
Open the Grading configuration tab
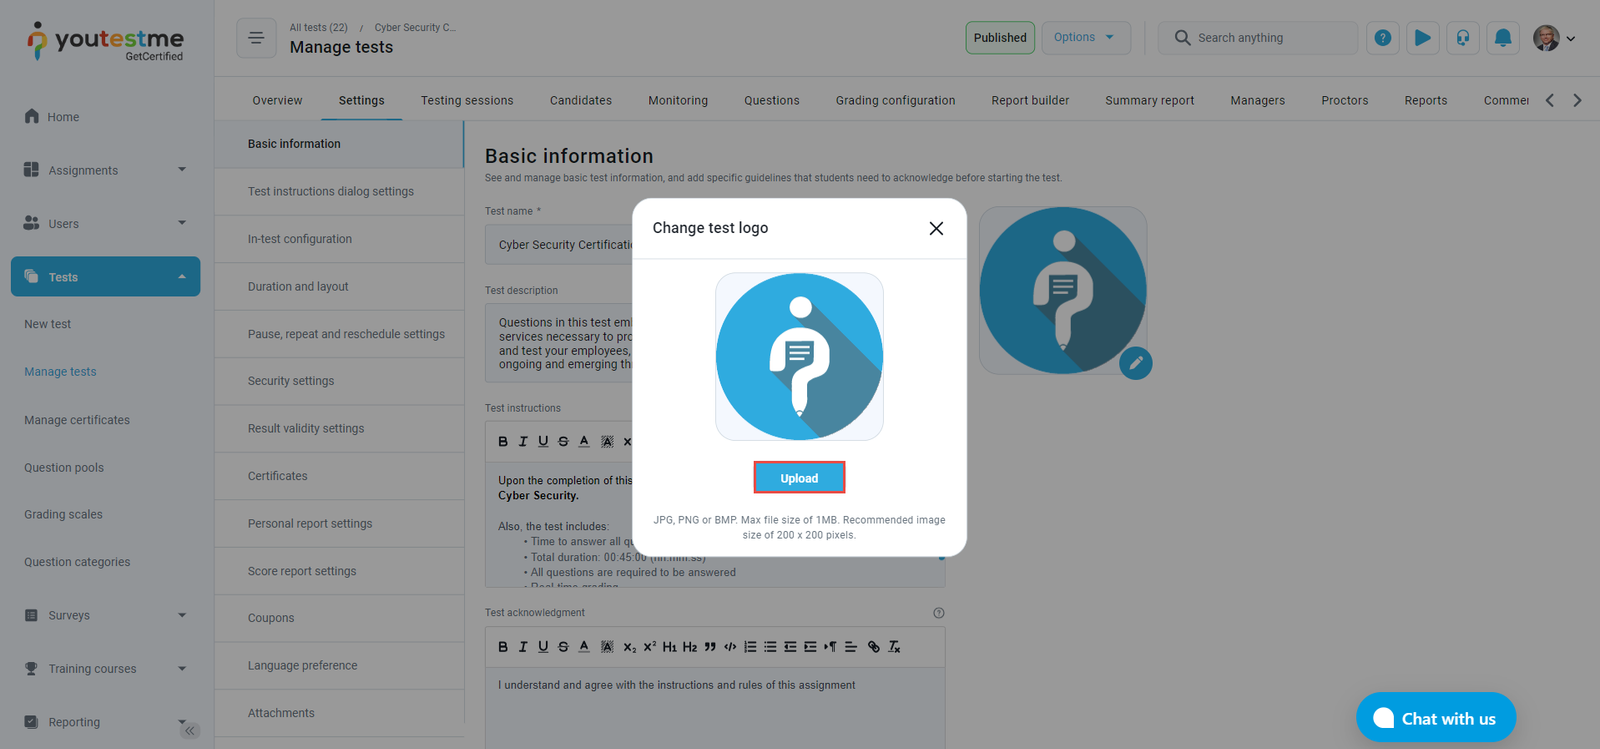point(896,100)
